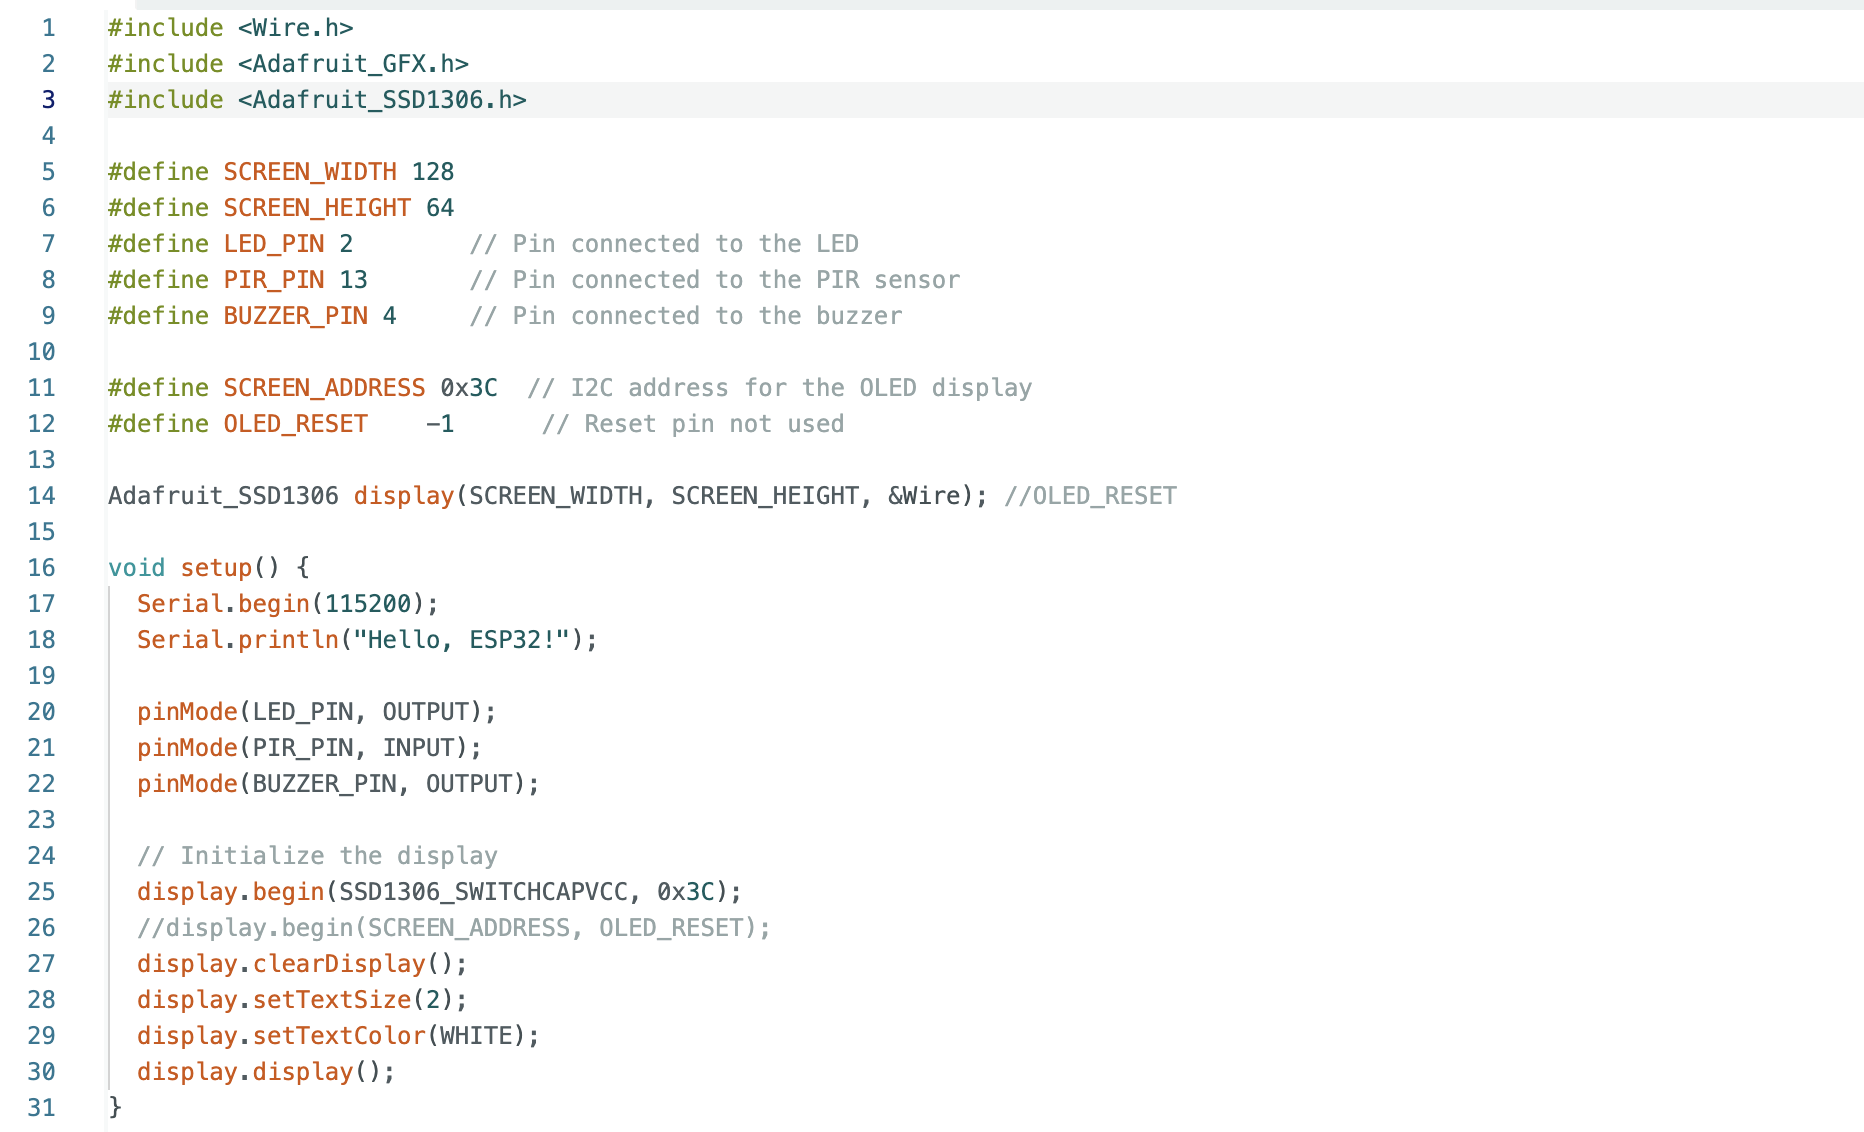
Task: Click 'void setup()' on line 16
Action: pos(194,568)
